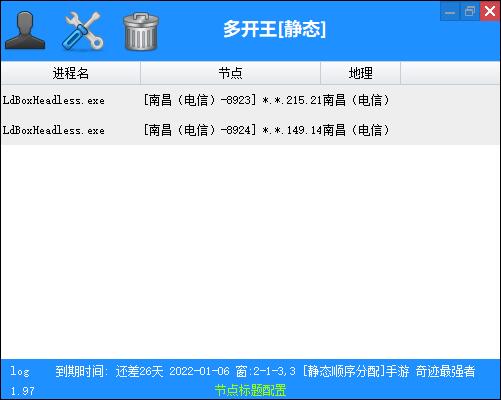
Task: Click the 地理 column header
Action: coord(360,73)
